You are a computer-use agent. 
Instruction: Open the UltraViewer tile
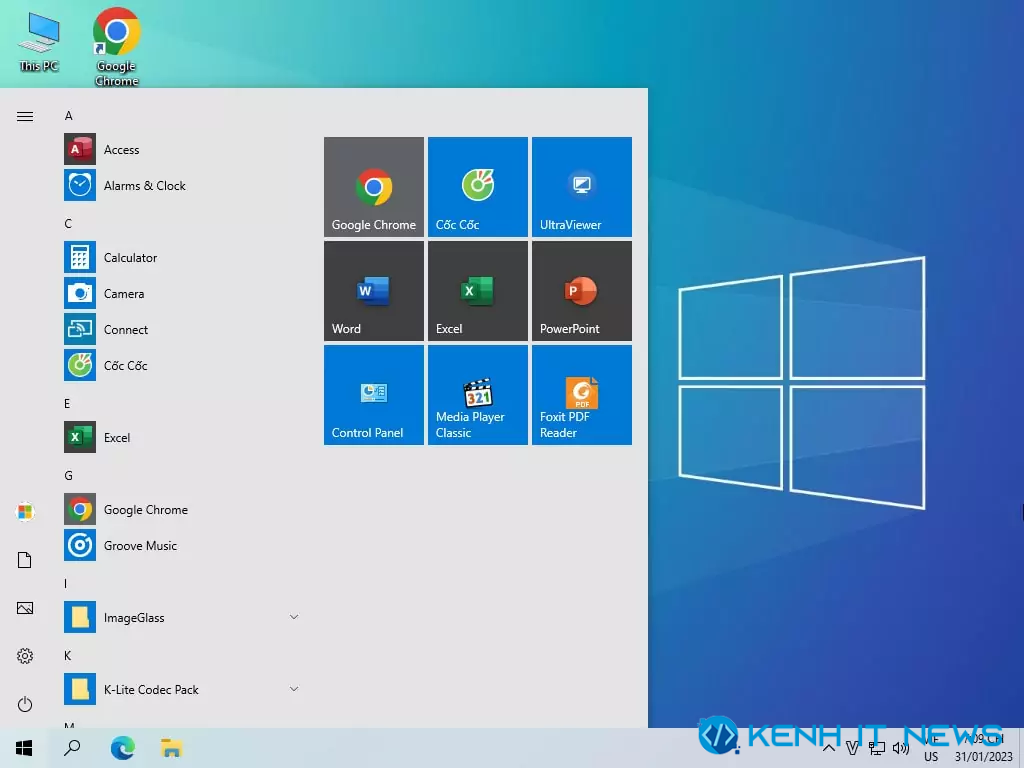pos(581,187)
